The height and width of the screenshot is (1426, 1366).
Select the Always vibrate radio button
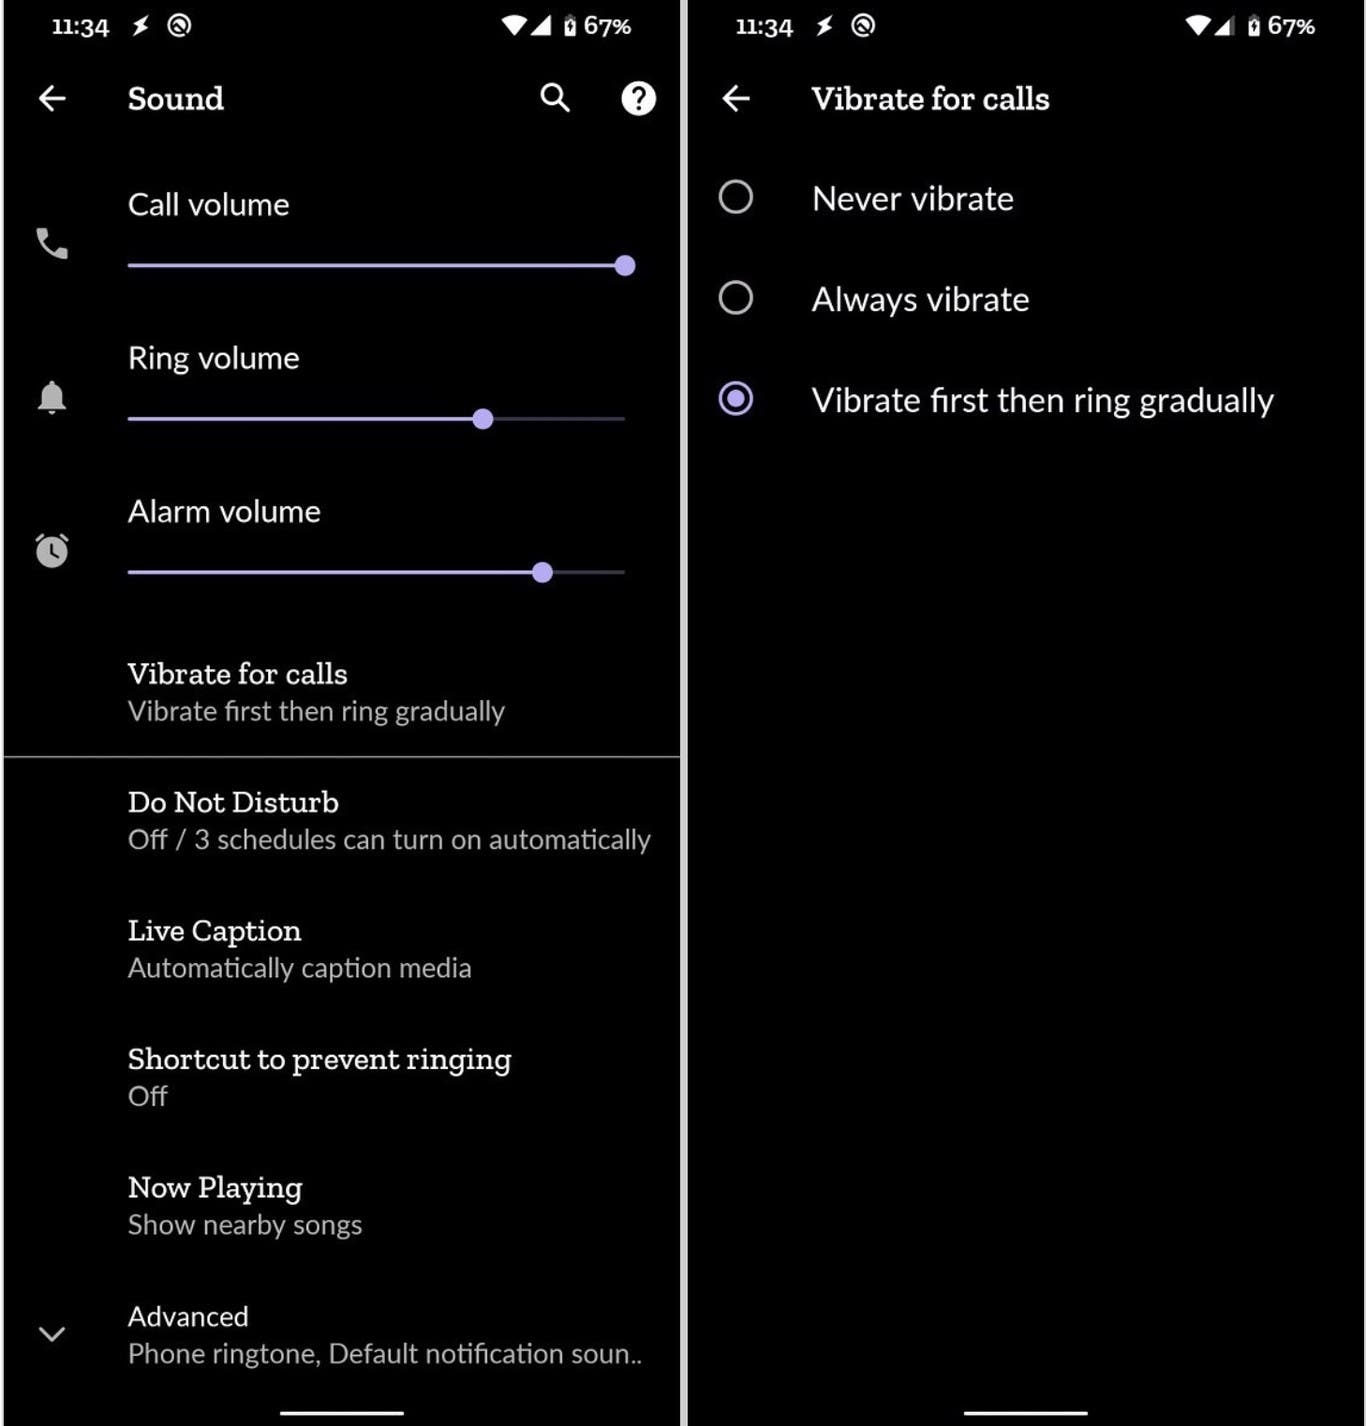coord(736,298)
